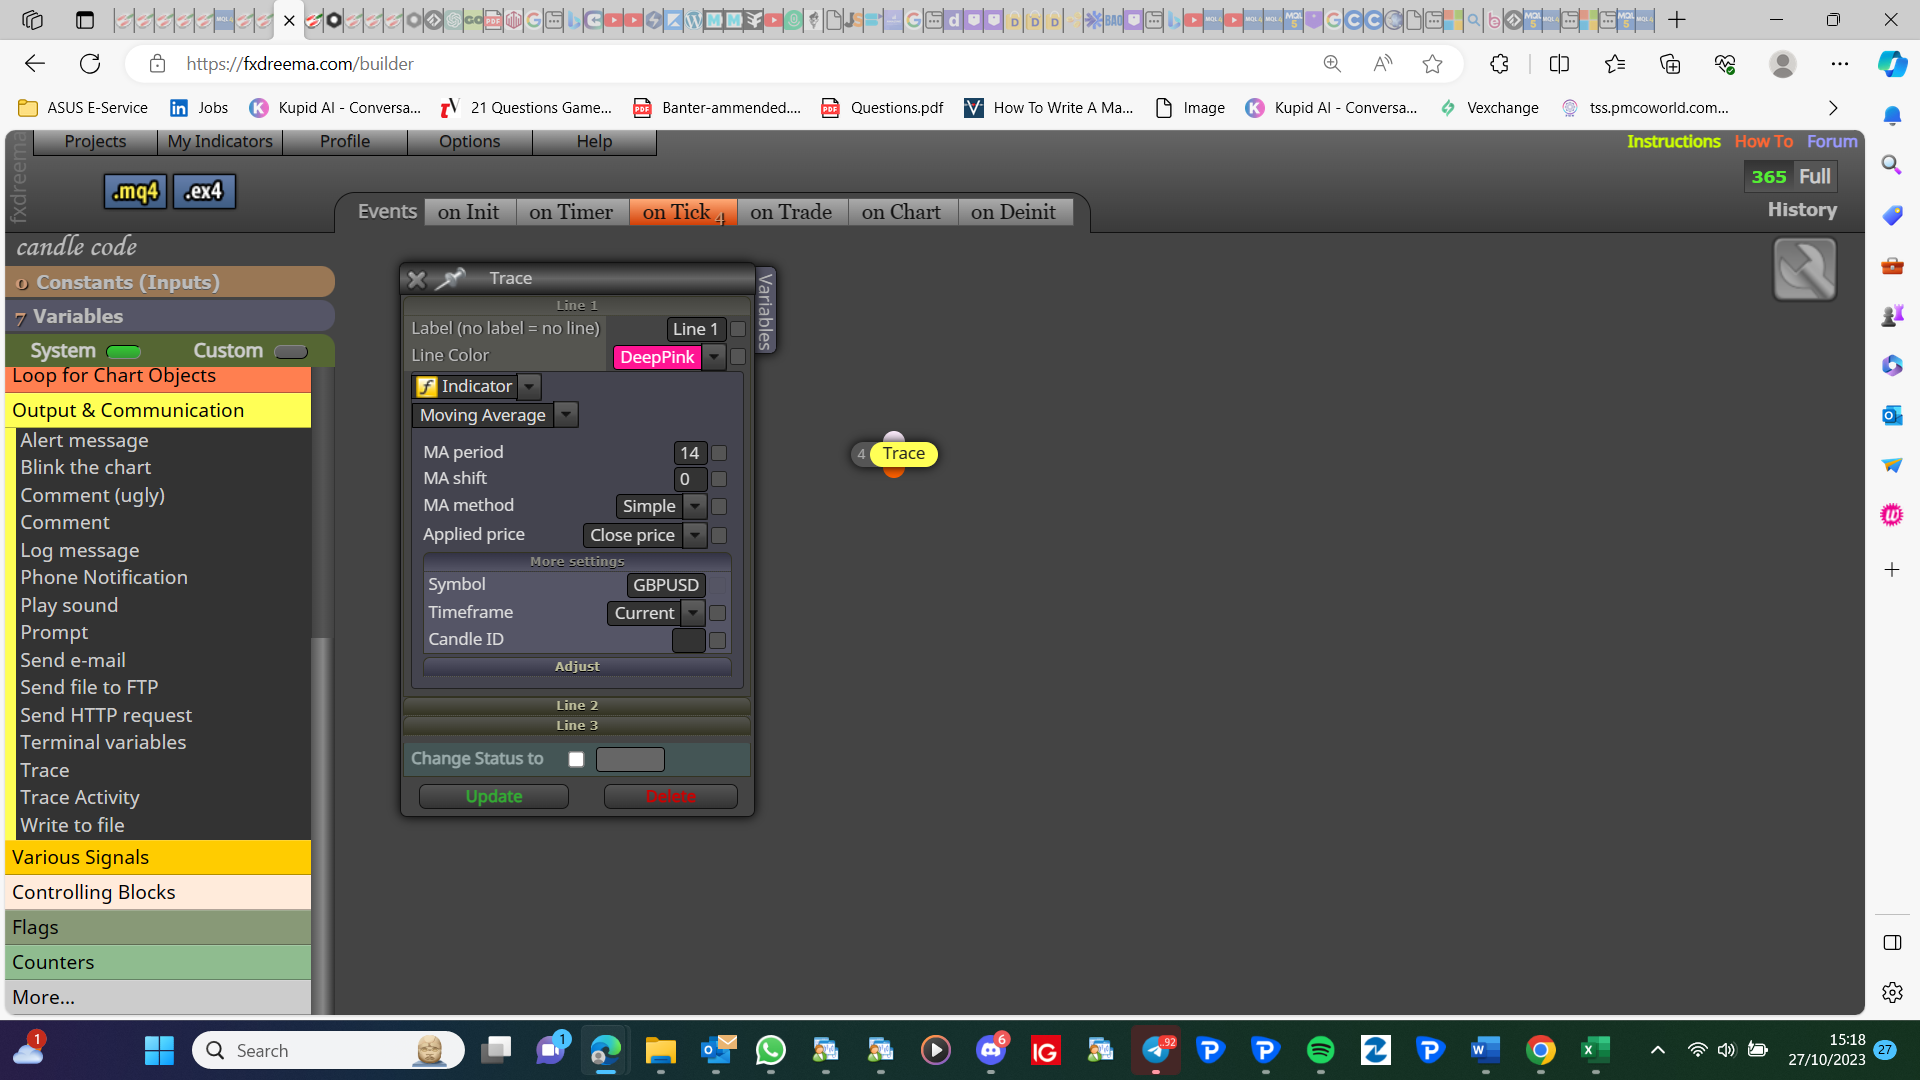Open the Copilot icon in Edge
The width and height of the screenshot is (1920, 1080).
click(x=1892, y=64)
